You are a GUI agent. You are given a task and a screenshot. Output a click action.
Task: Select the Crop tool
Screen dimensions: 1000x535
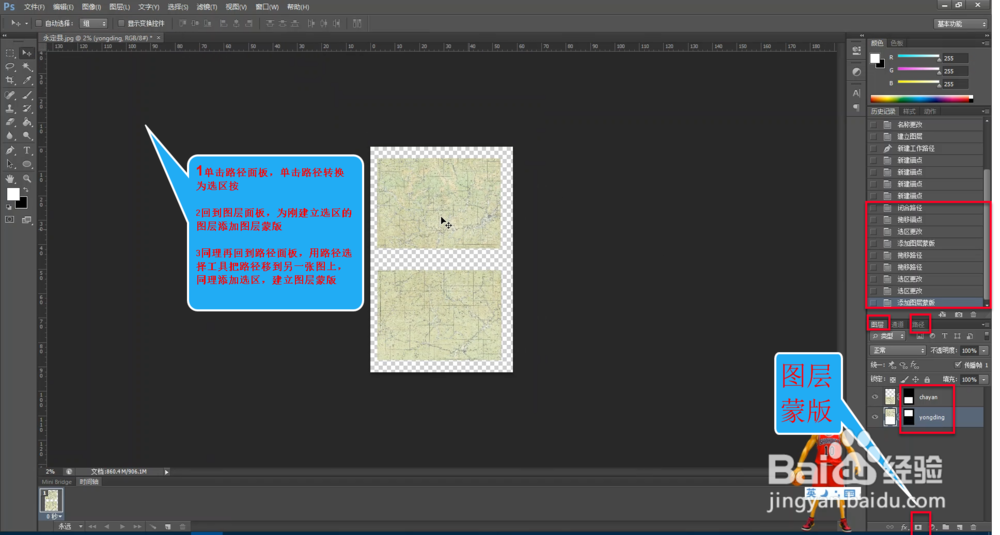pyautogui.click(x=10, y=80)
